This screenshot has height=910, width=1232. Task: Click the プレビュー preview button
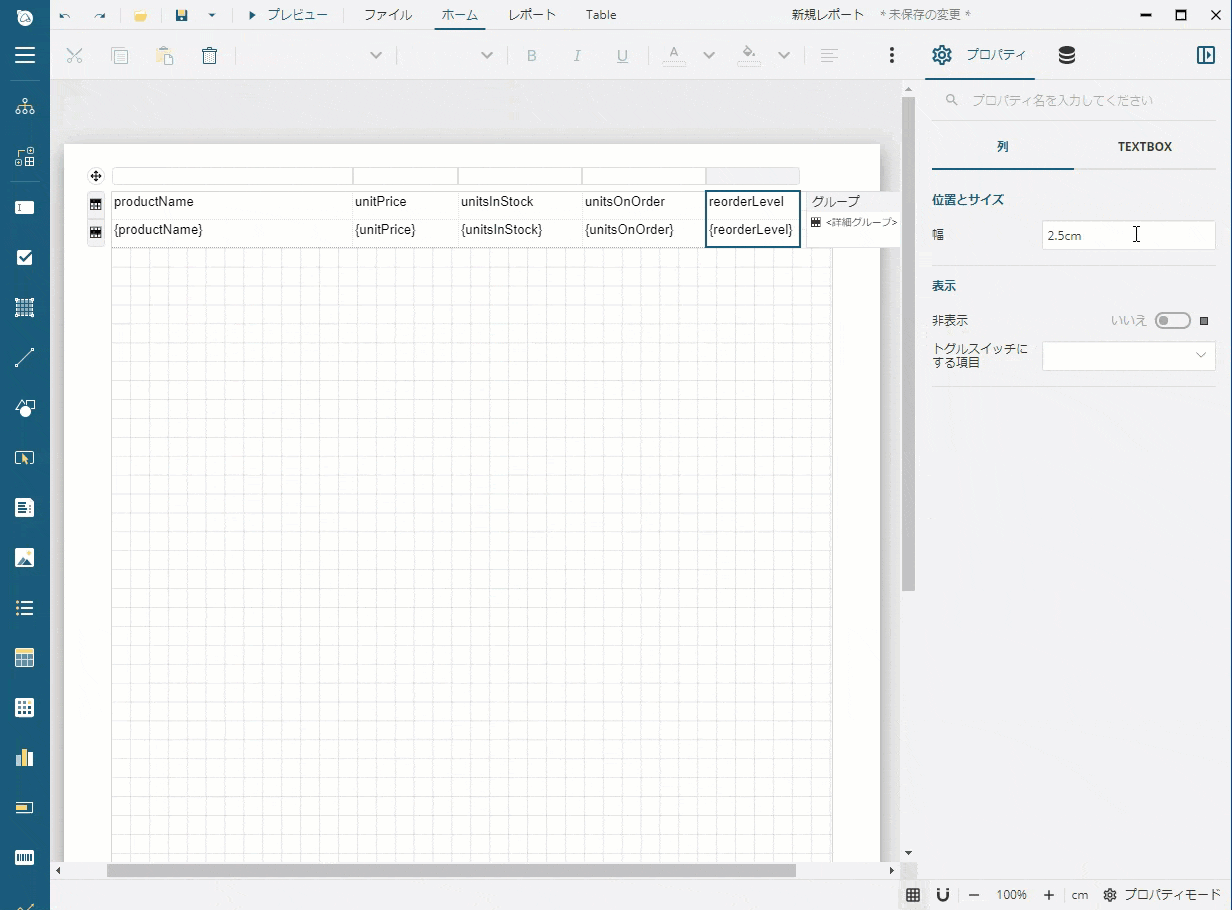pos(287,15)
